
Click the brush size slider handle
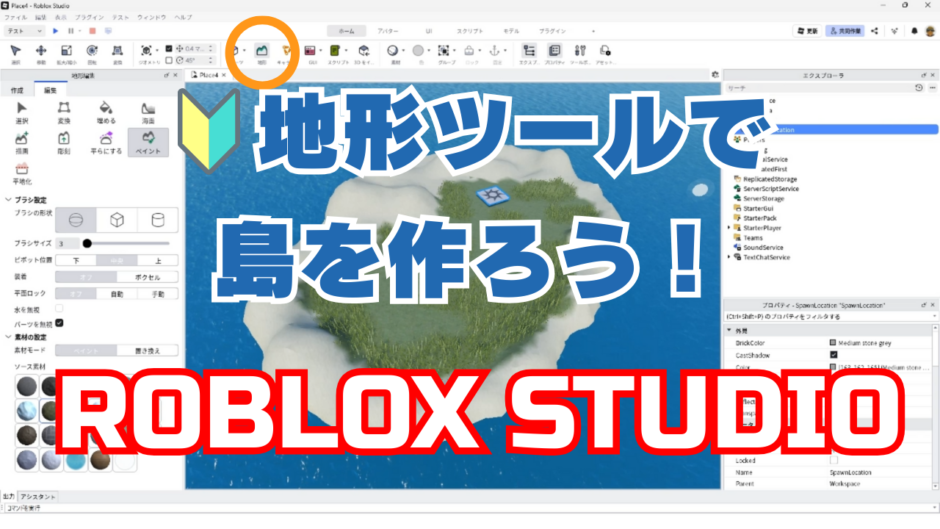point(87,243)
